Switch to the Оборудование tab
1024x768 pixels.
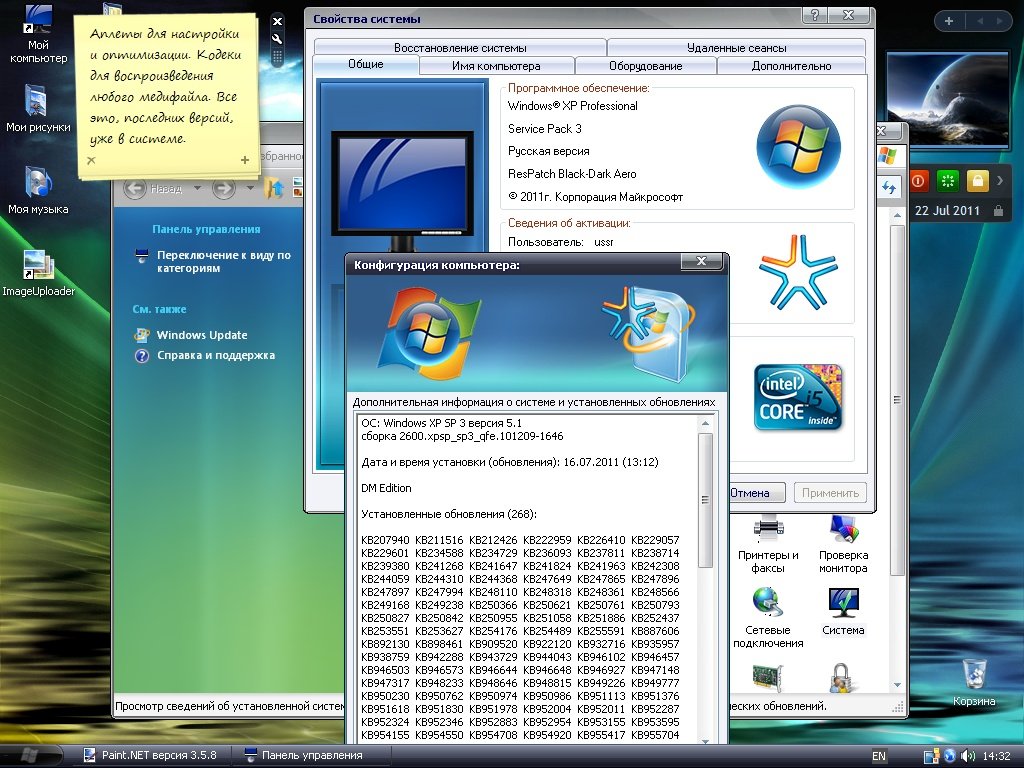(645, 66)
